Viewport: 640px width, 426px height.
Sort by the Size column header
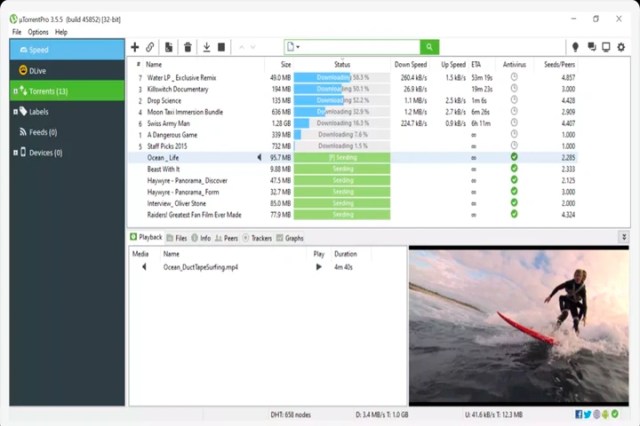(286, 64)
